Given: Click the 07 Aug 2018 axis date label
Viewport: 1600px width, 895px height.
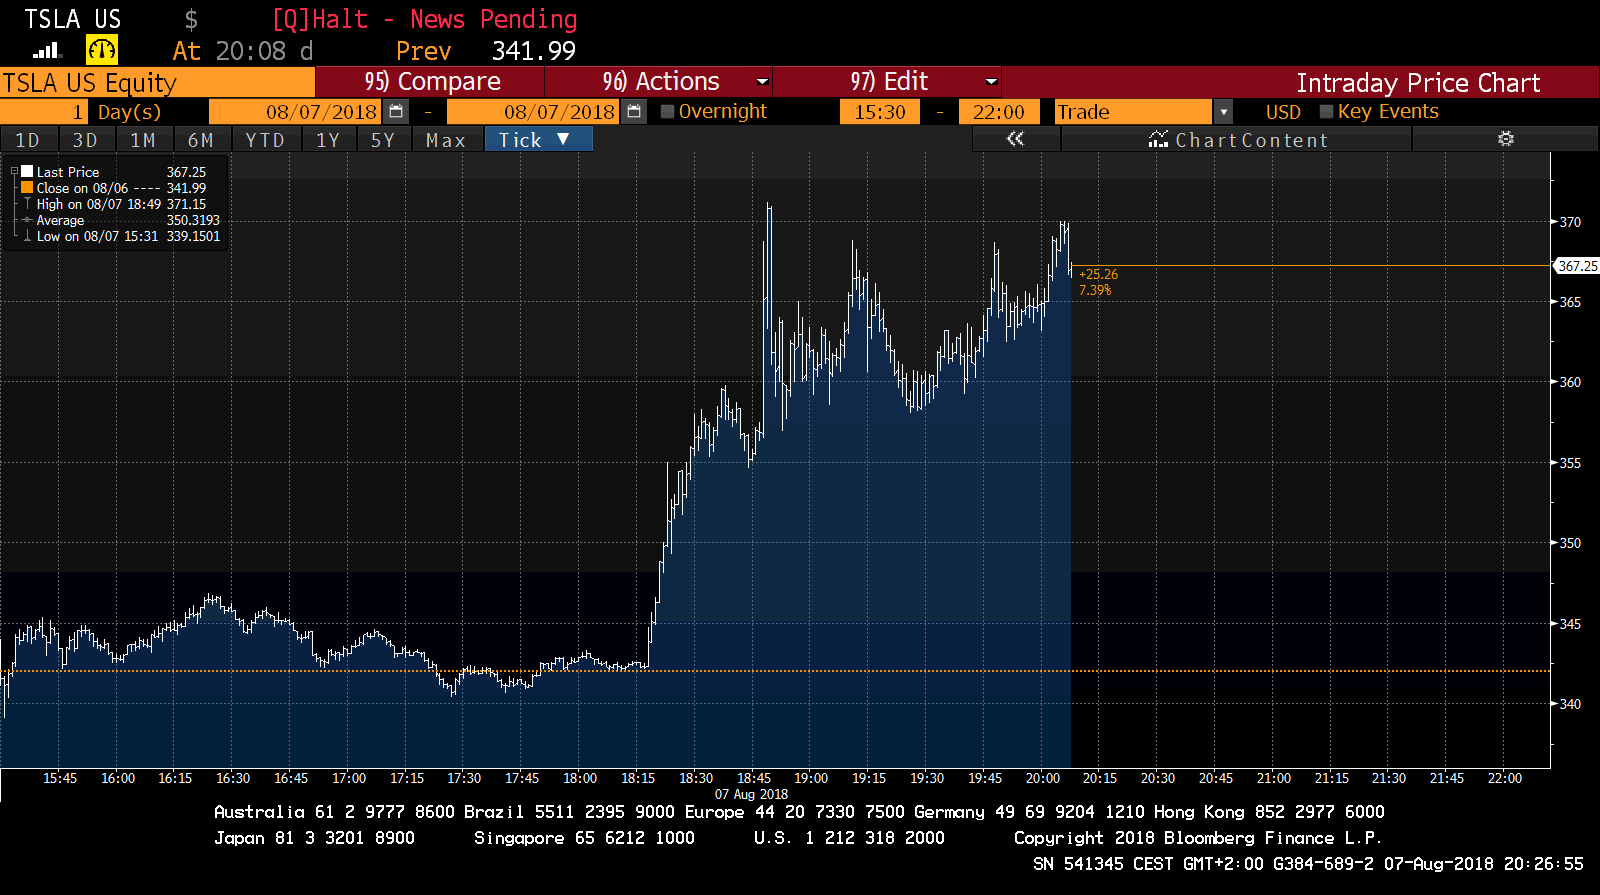Looking at the screenshot, I should point(751,794).
